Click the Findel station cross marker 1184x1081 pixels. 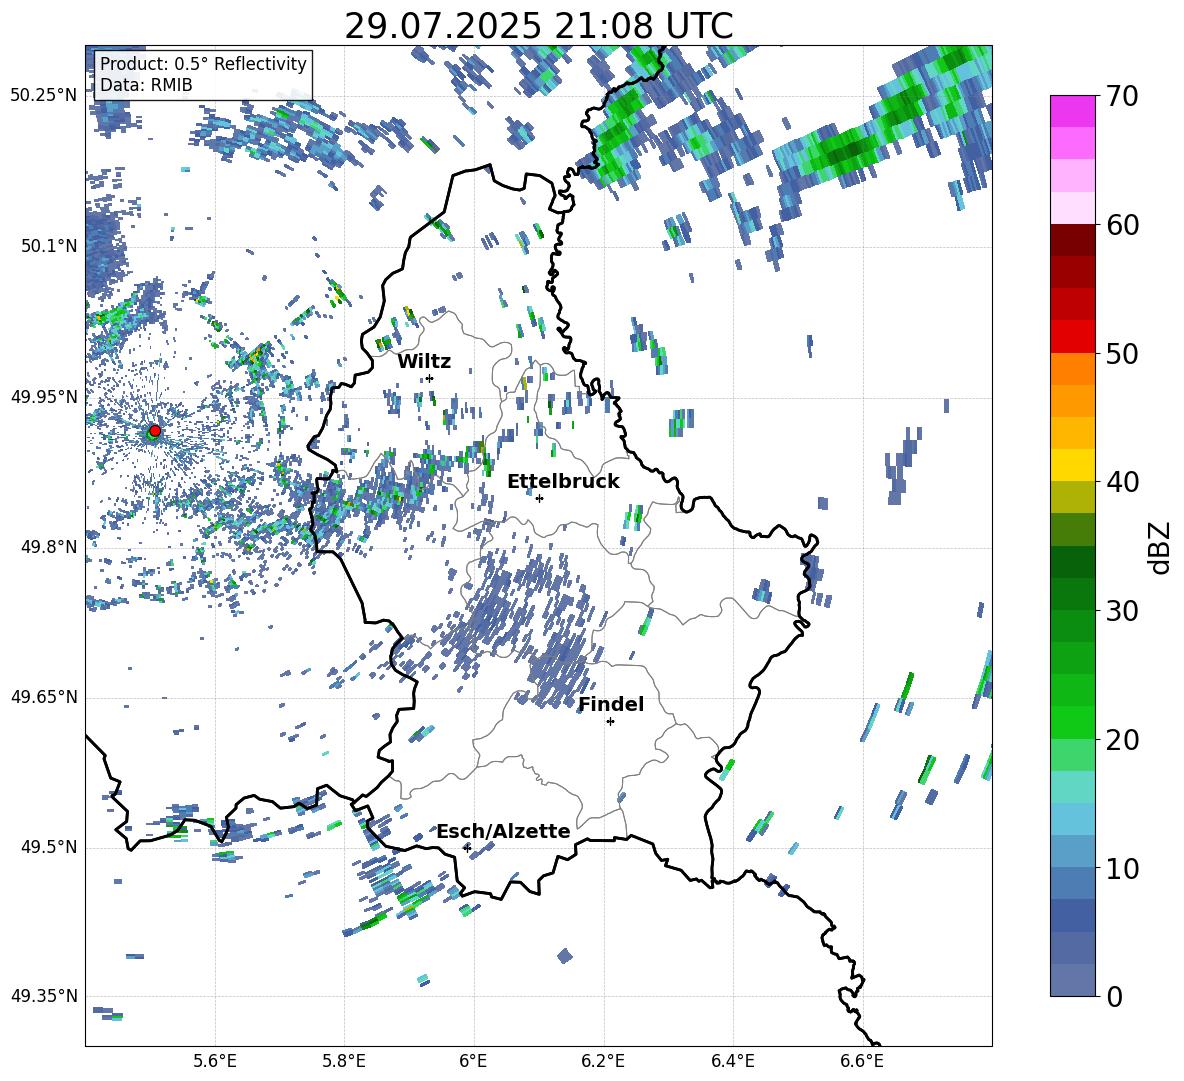tap(610, 722)
